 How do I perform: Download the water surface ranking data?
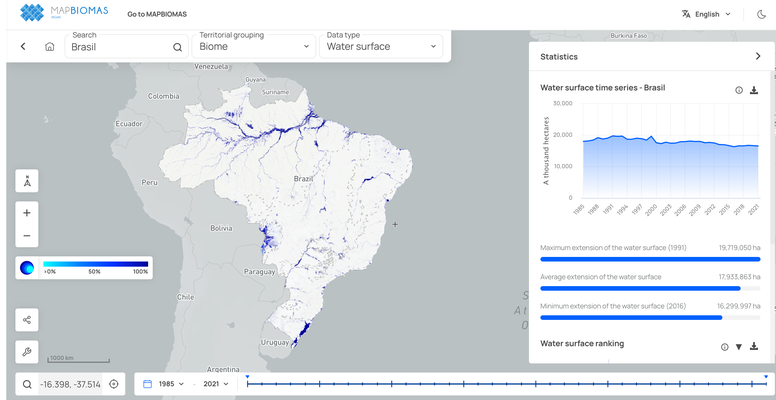[x=754, y=347]
